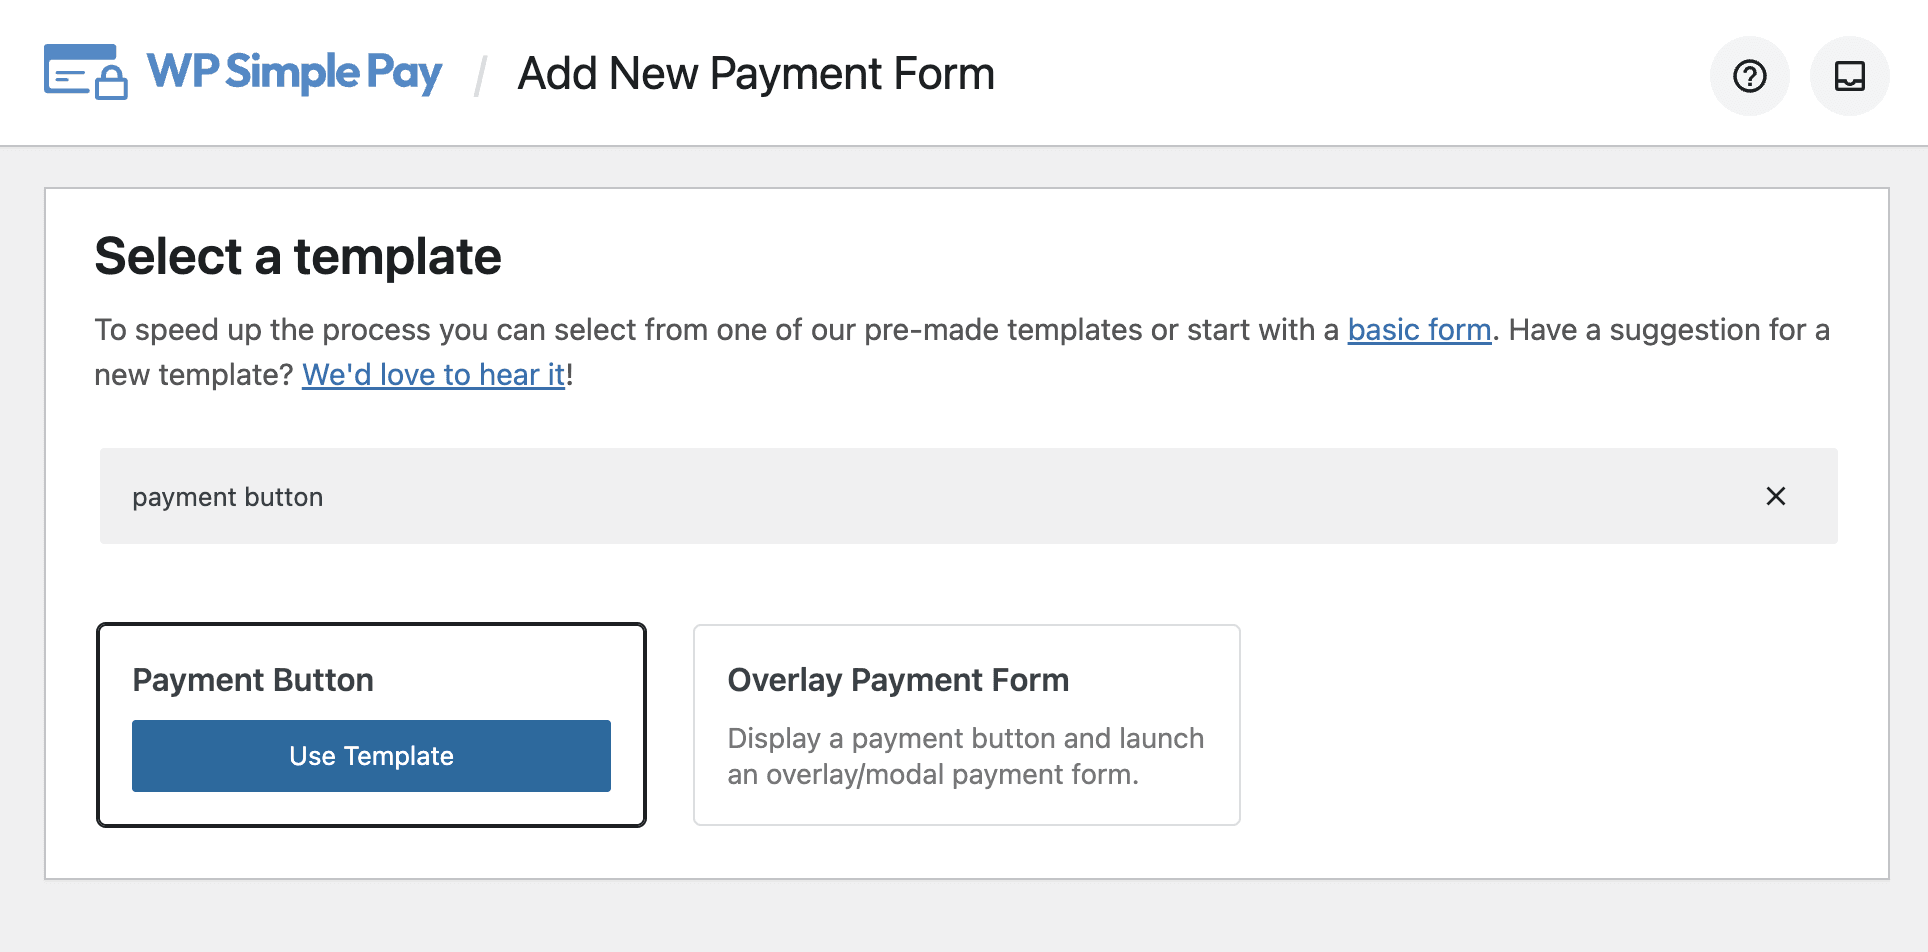This screenshot has height=952, width=1928.
Task: Click the "Overlay Payment Form" card title
Action: pyautogui.click(x=898, y=680)
